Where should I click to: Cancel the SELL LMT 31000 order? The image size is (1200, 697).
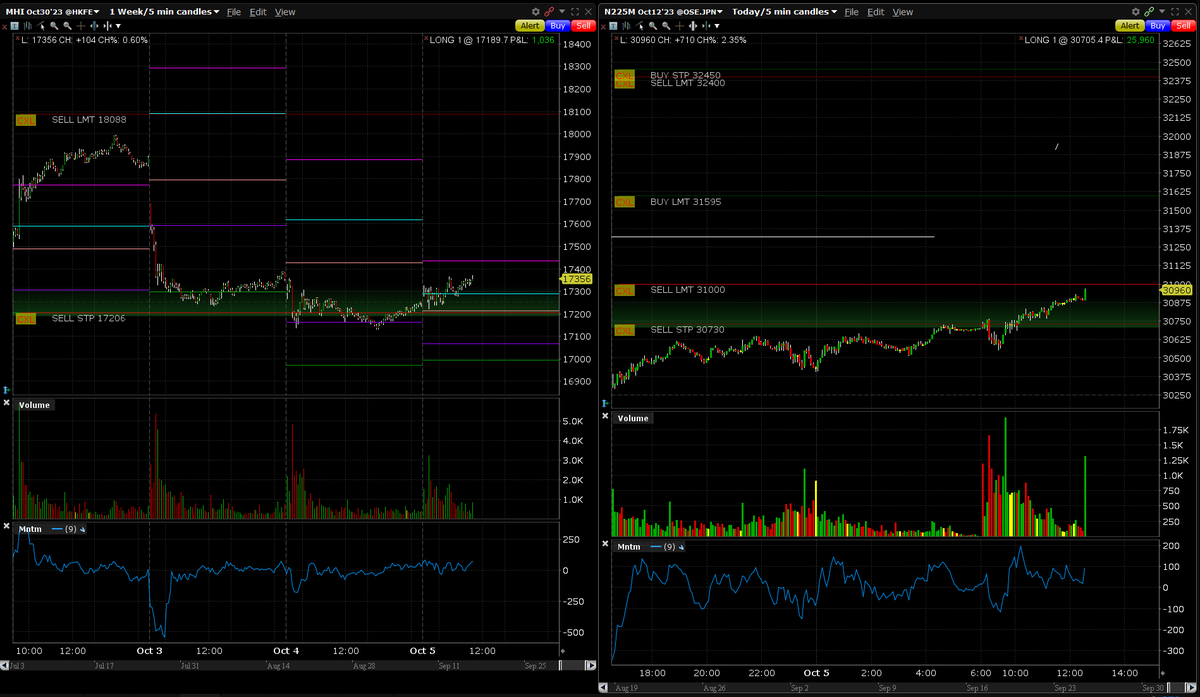[x=624, y=290]
